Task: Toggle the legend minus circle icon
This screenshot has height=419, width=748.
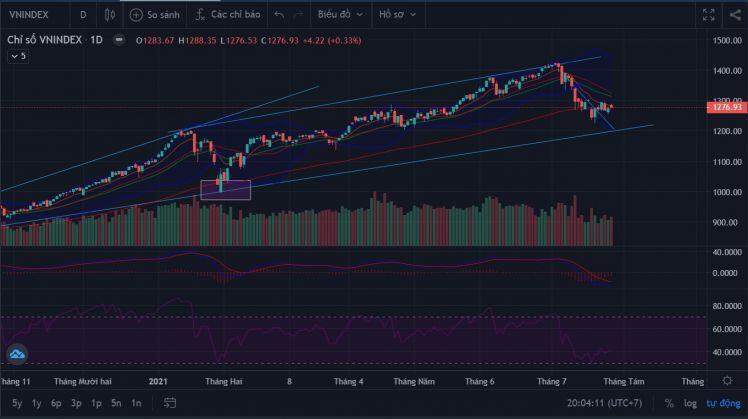Action: (x=119, y=40)
